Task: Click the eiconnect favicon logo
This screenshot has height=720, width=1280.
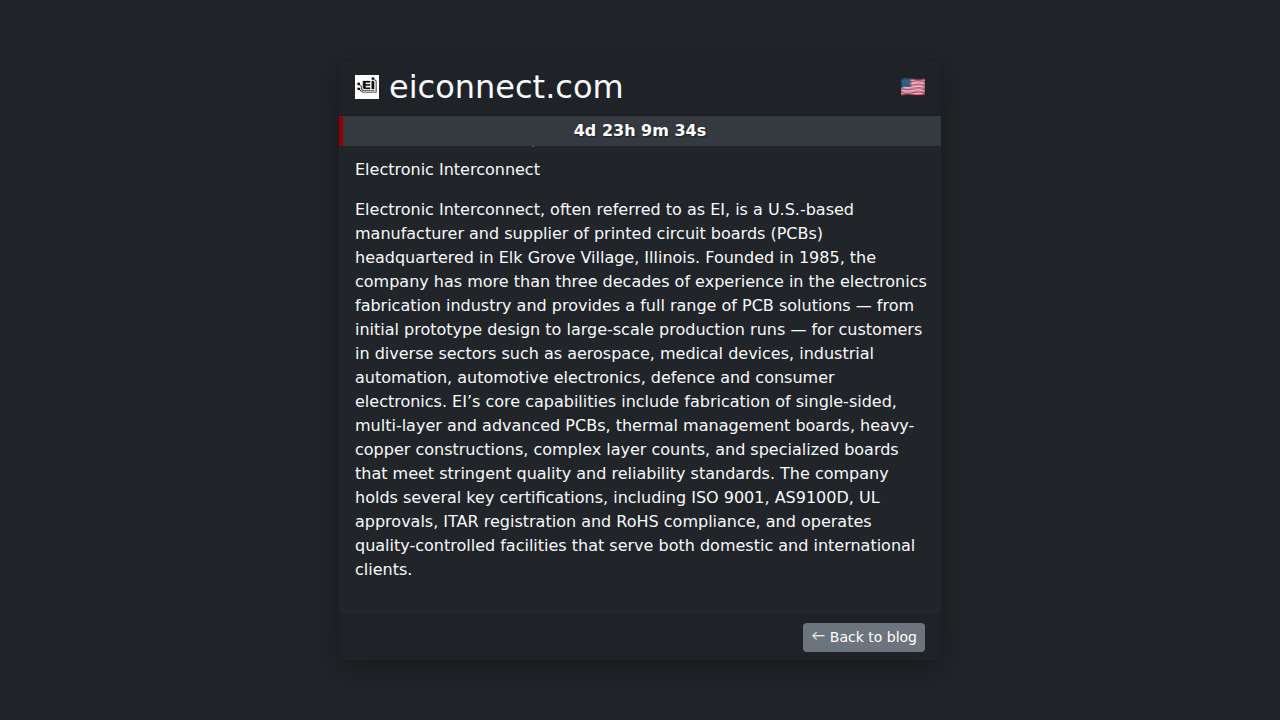Action: [367, 87]
